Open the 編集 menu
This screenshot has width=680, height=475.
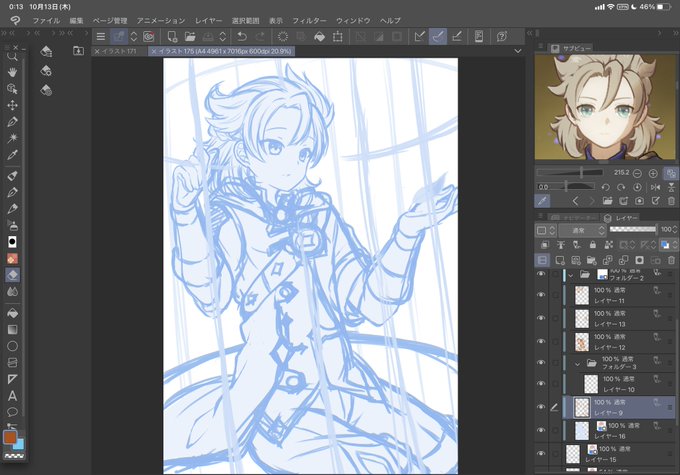tap(76, 20)
